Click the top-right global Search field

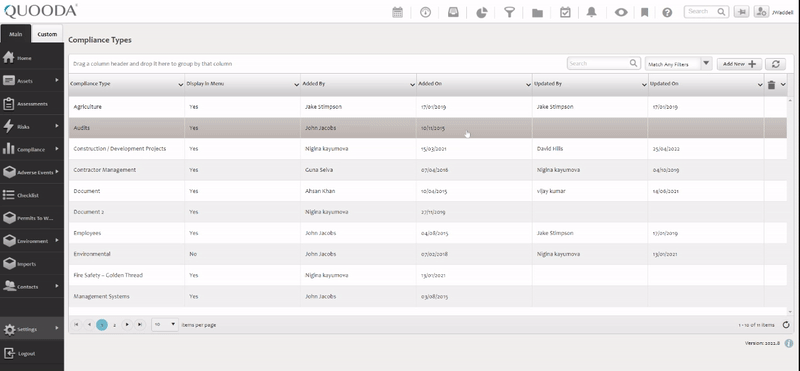click(x=706, y=12)
